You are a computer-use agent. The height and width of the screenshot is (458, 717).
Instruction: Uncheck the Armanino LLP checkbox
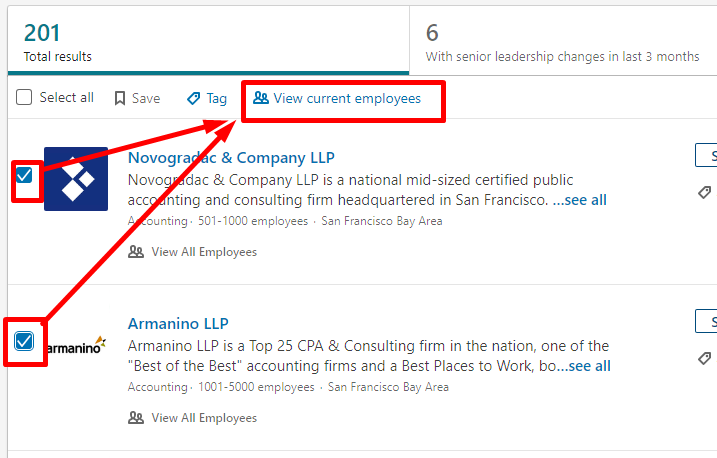[x=24, y=341]
